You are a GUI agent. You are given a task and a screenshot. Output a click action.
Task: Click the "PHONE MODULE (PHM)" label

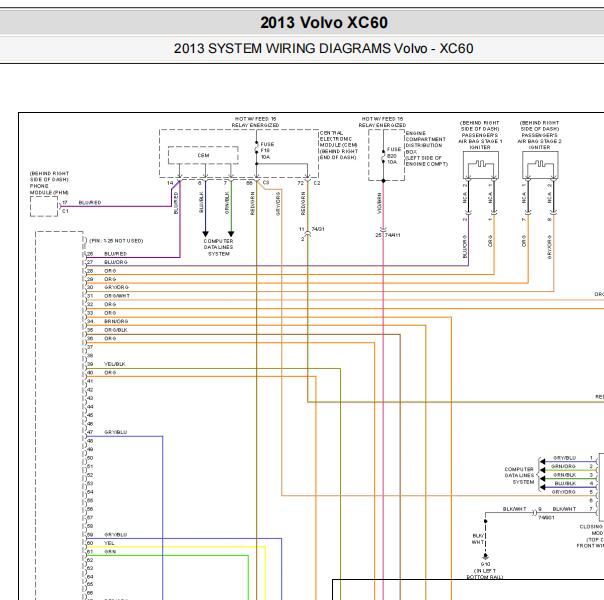[x=49, y=189]
